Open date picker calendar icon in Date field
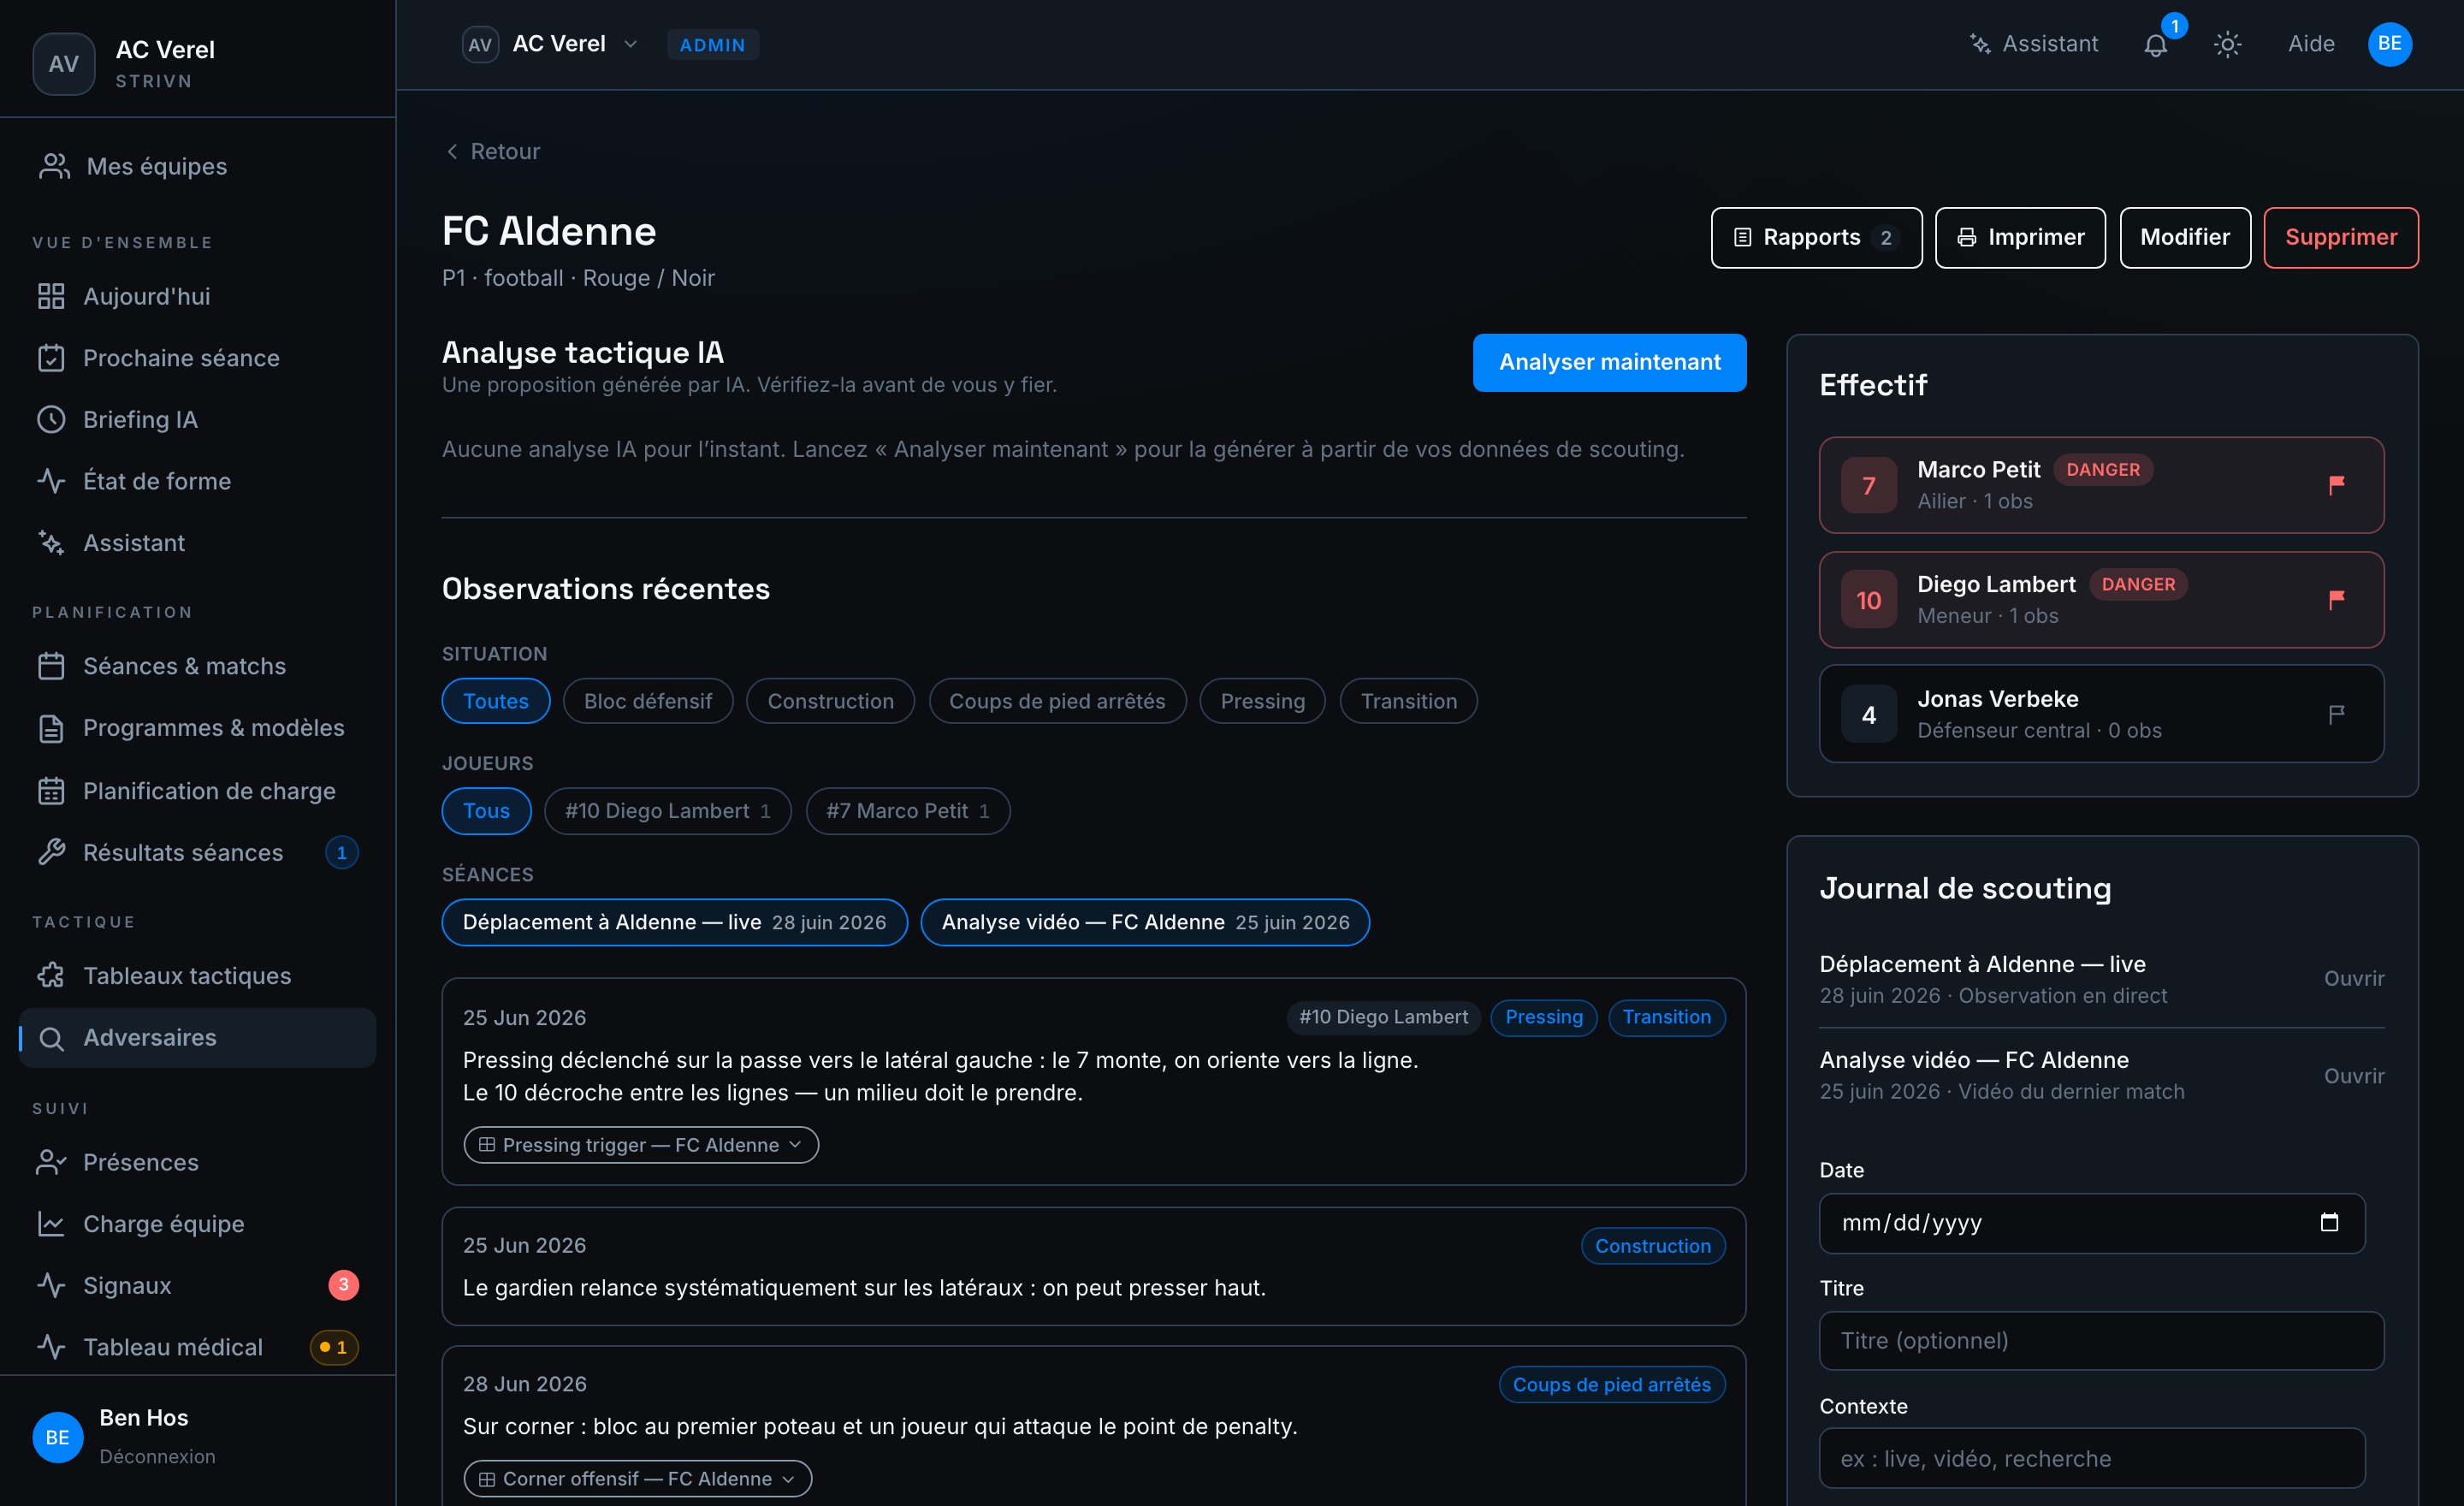The height and width of the screenshot is (1506, 2464). (2329, 1222)
